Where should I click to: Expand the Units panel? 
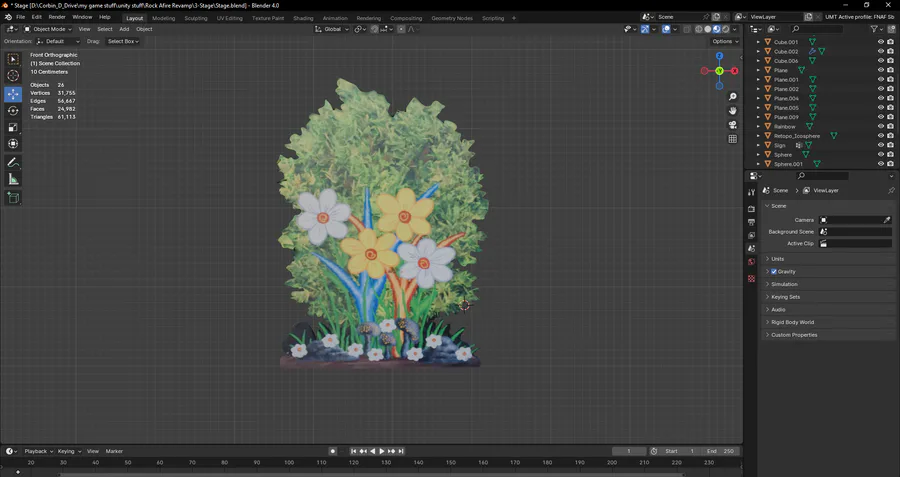click(778, 258)
